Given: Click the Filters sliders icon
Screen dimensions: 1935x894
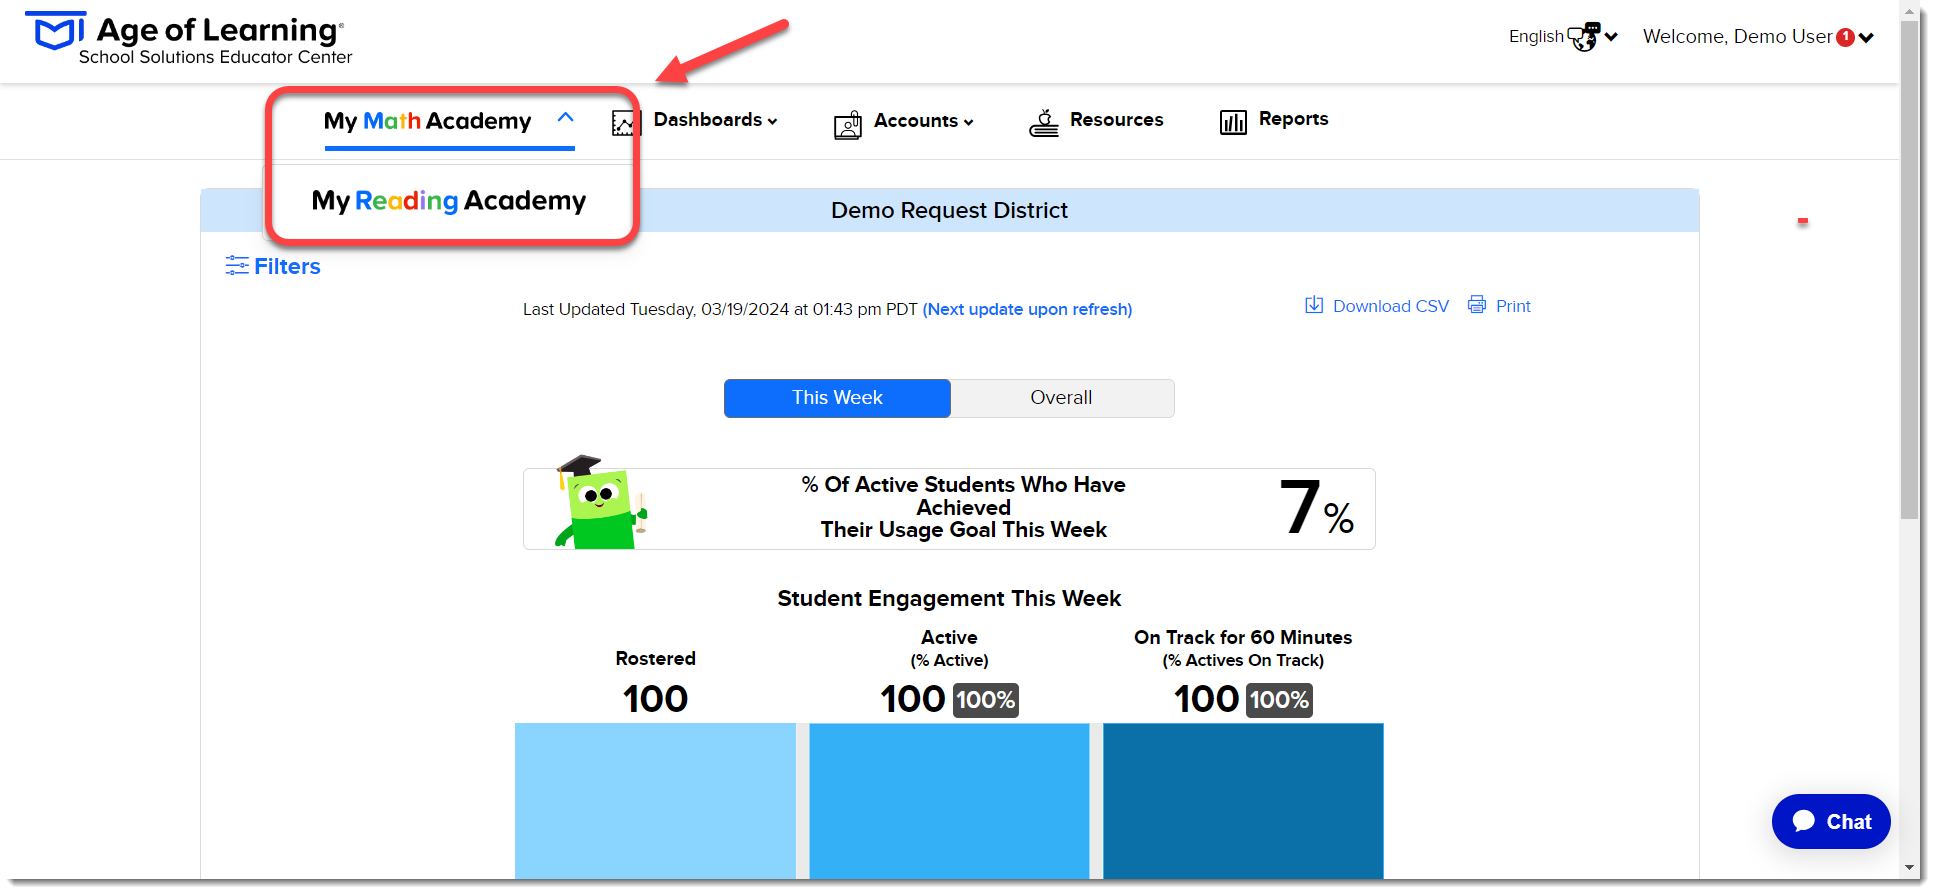Looking at the screenshot, I should click(x=237, y=265).
